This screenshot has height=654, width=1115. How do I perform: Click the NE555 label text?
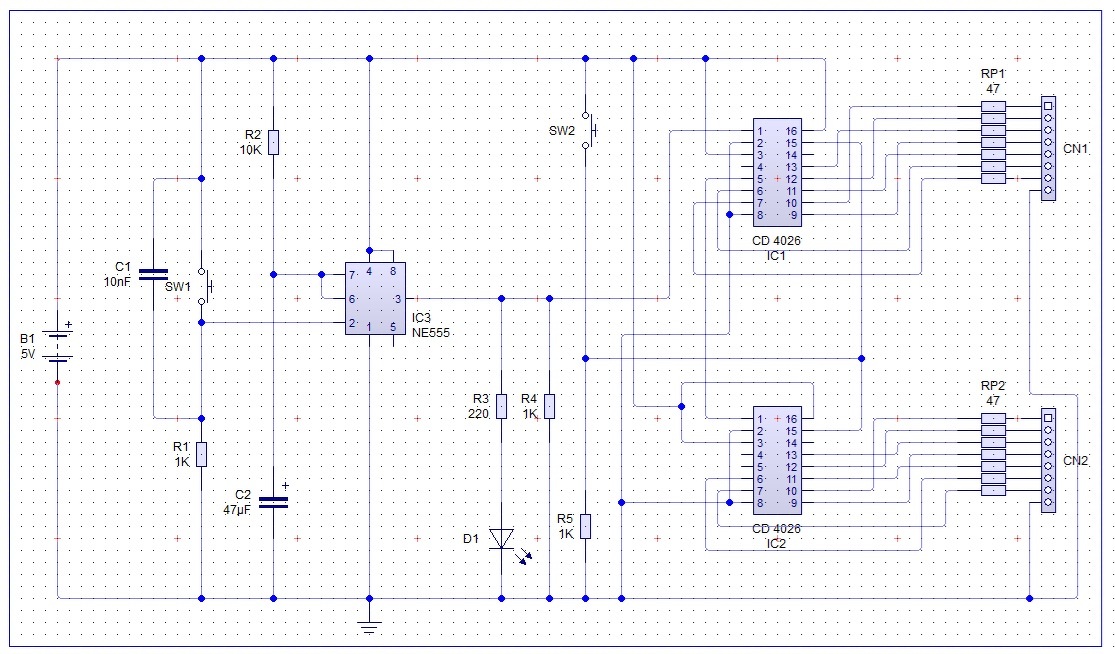coord(431,332)
